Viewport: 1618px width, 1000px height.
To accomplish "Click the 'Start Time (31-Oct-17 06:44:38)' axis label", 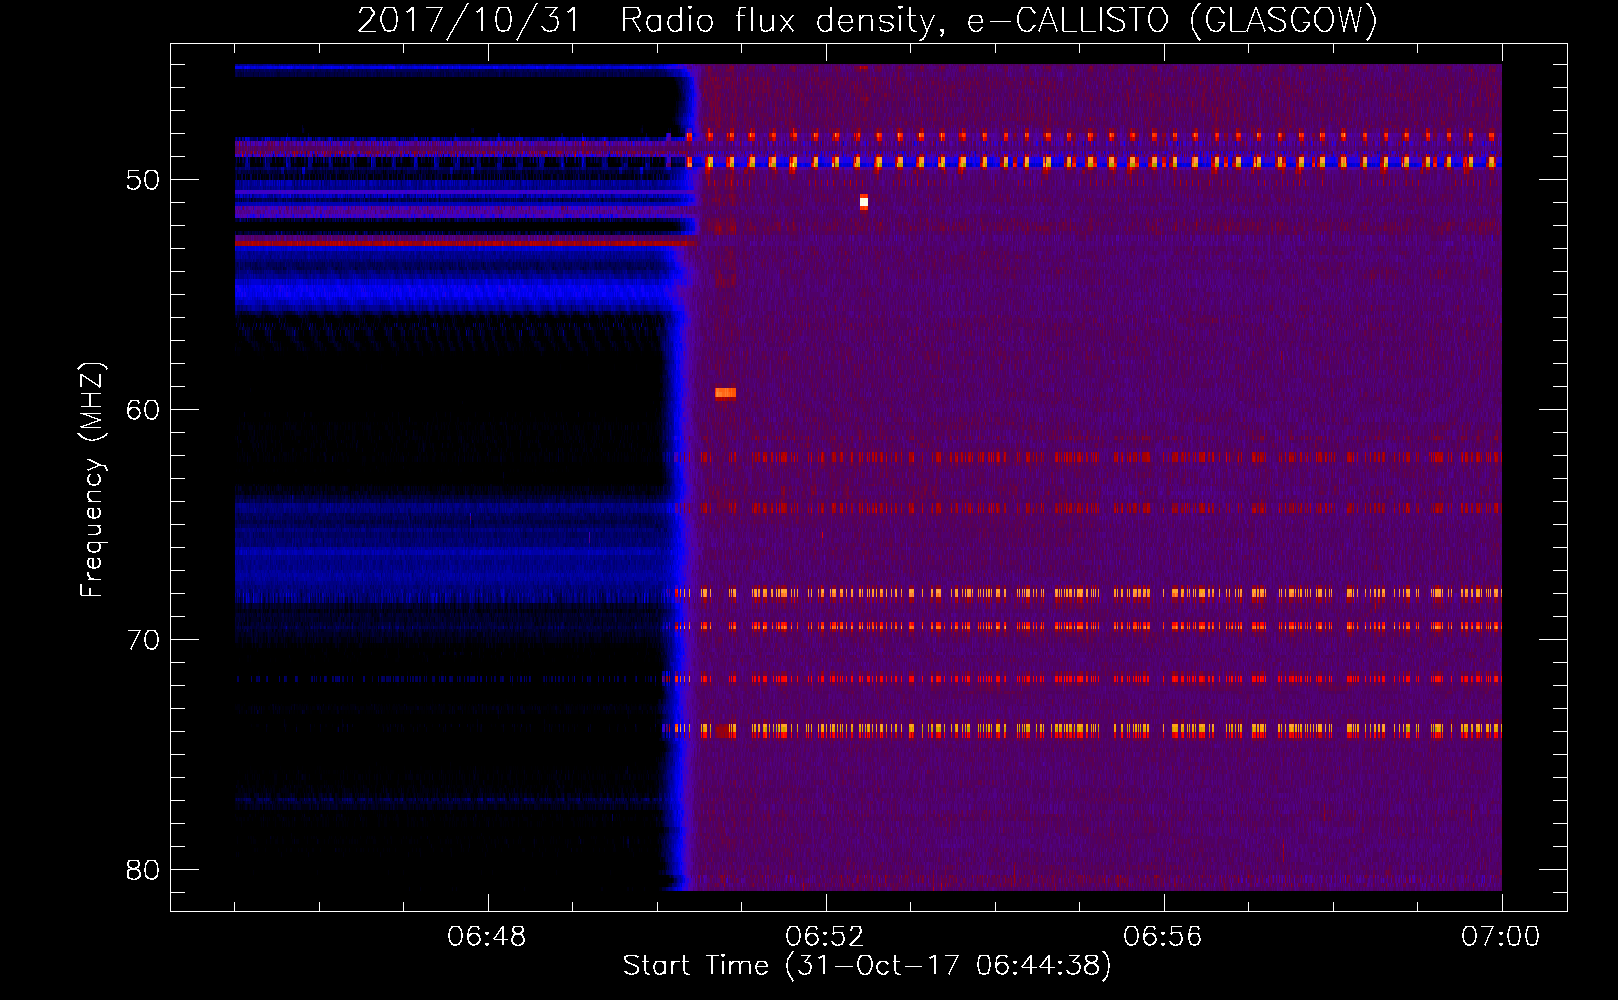I will click(x=867, y=966).
